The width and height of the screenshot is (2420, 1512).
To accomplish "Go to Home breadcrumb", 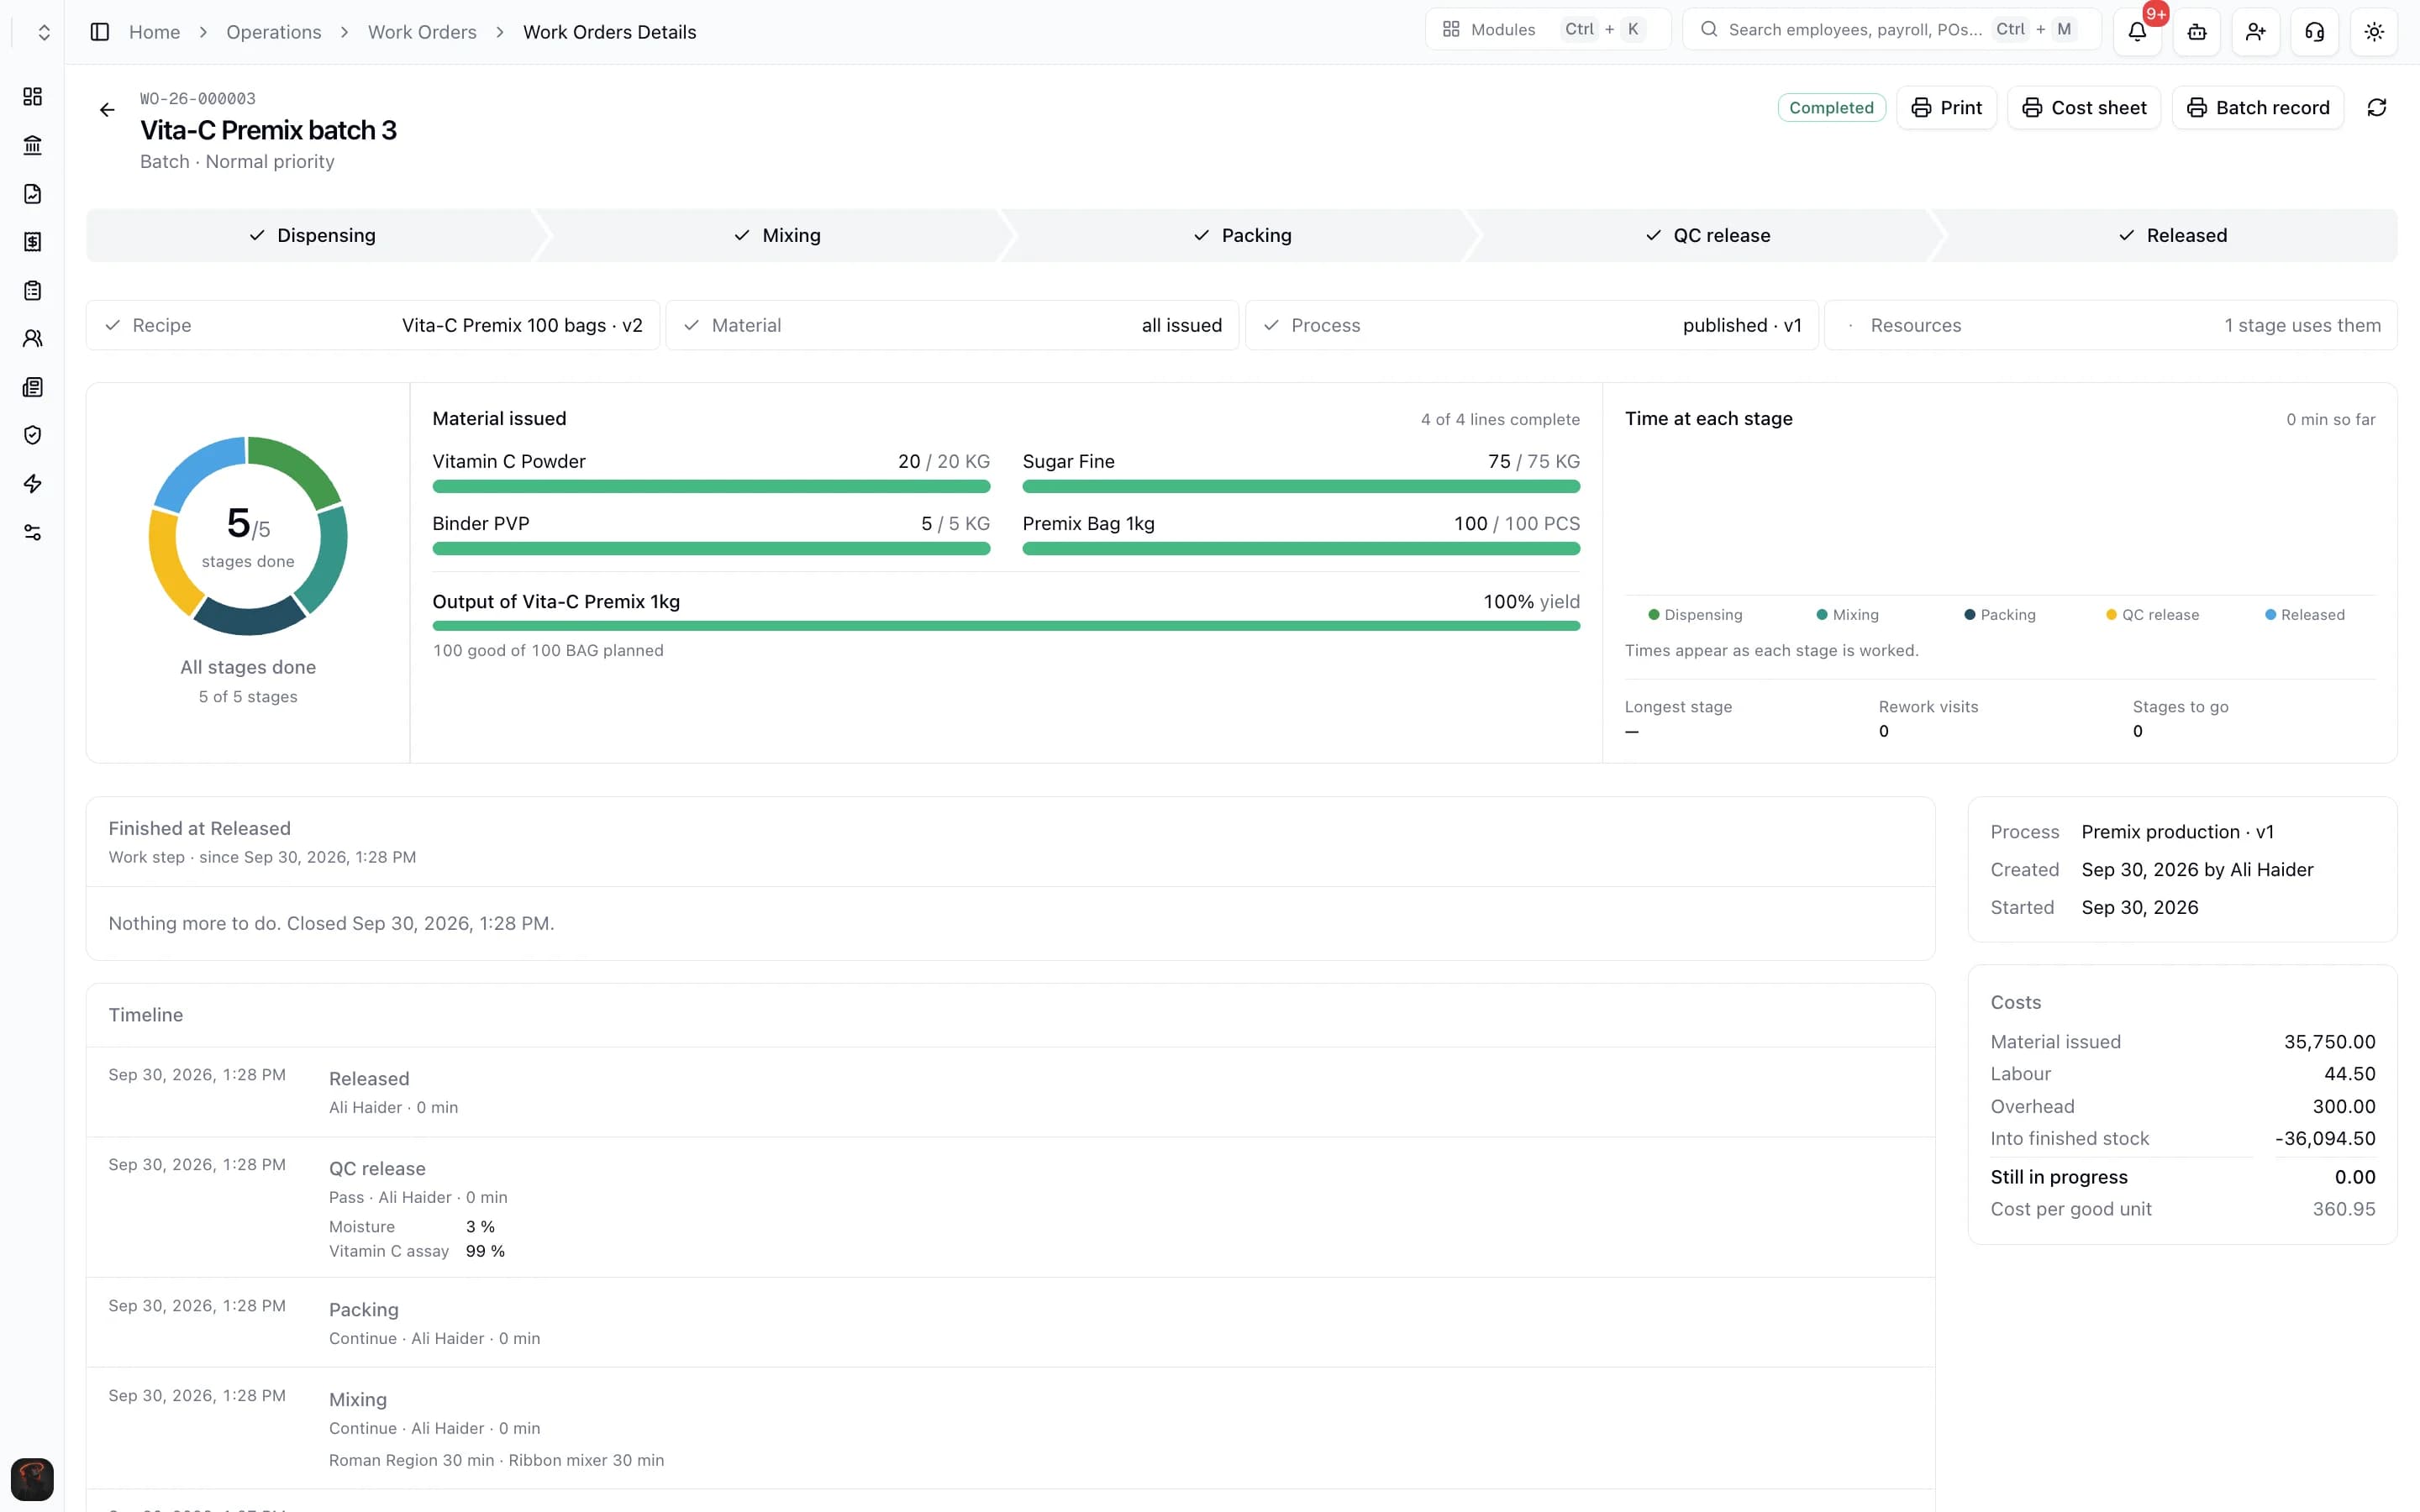I will pos(154,32).
